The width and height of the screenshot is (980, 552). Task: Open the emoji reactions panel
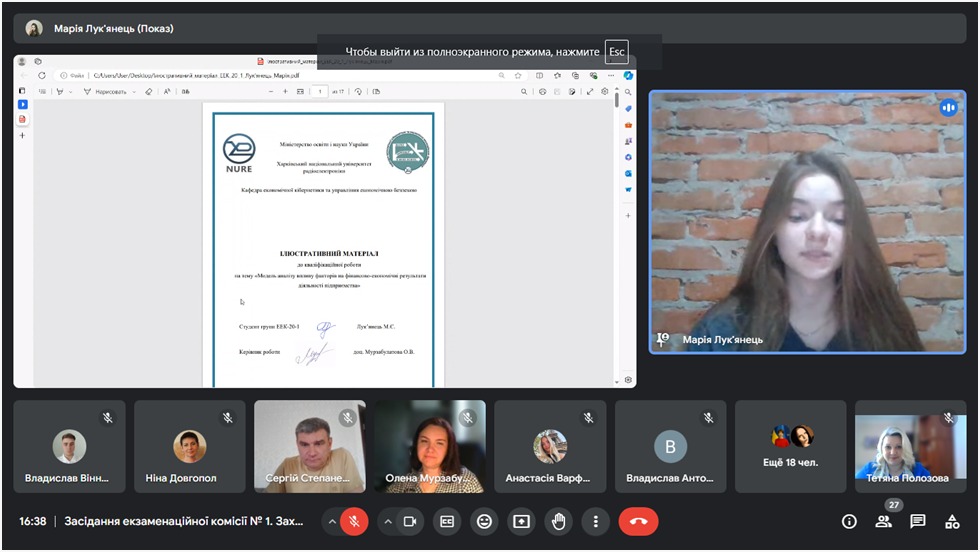[x=484, y=521]
